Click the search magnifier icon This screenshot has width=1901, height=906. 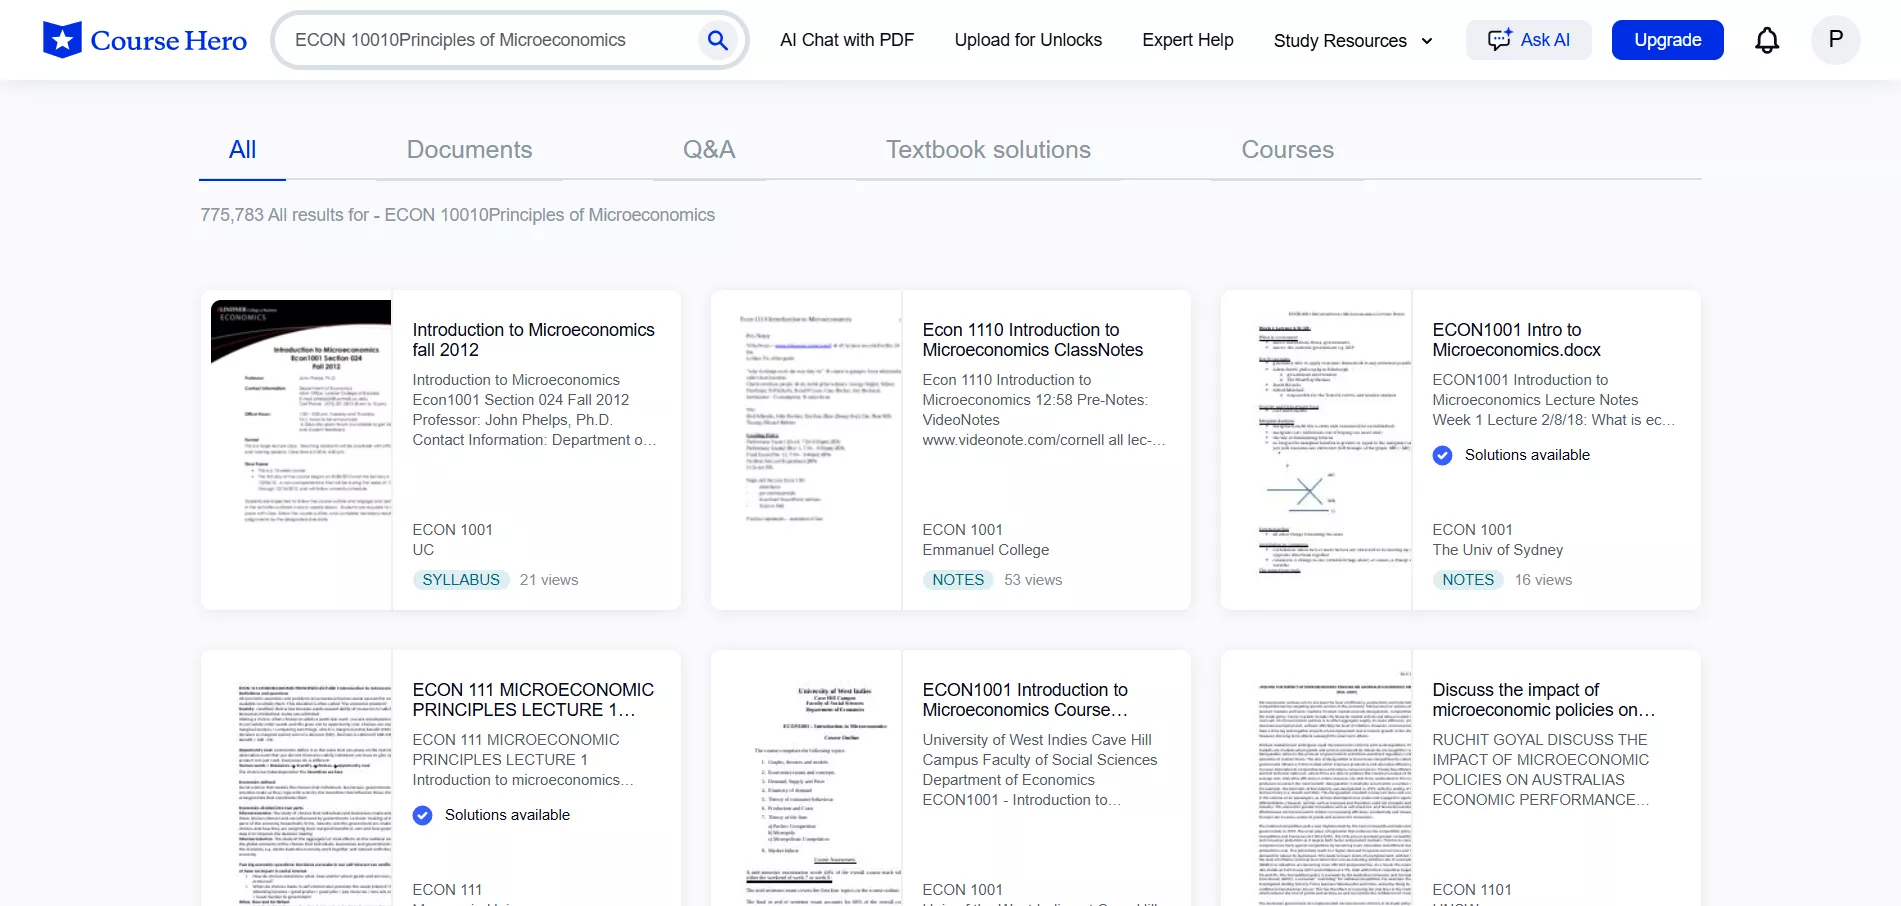pyautogui.click(x=717, y=40)
